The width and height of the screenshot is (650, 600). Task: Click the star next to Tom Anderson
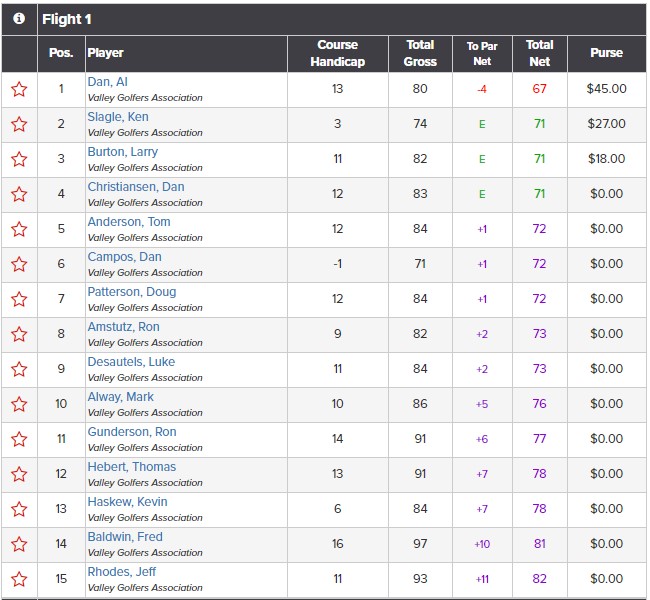[x=19, y=229]
